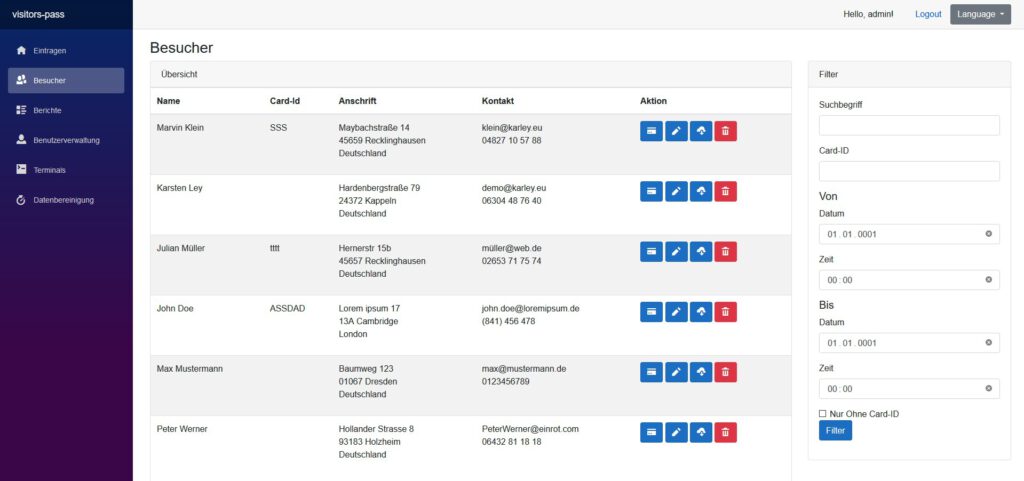
Task: Open card button for Max Mustermann
Action: coord(651,372)
